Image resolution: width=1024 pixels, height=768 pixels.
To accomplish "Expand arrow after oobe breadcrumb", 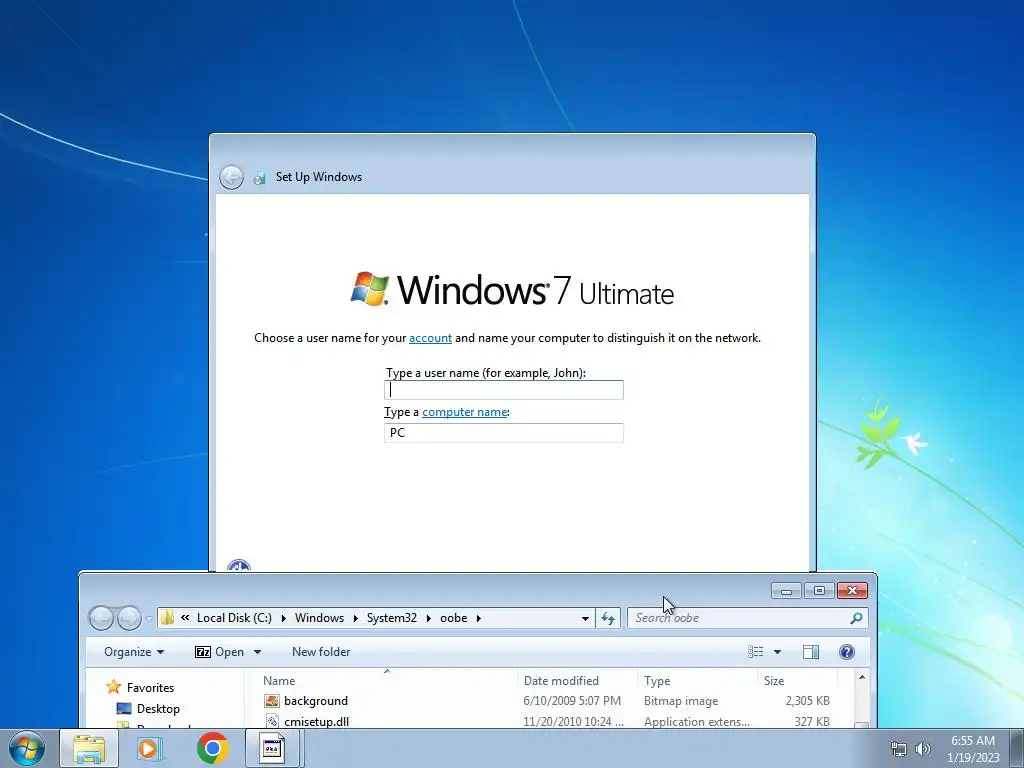I will pos(479,618).
